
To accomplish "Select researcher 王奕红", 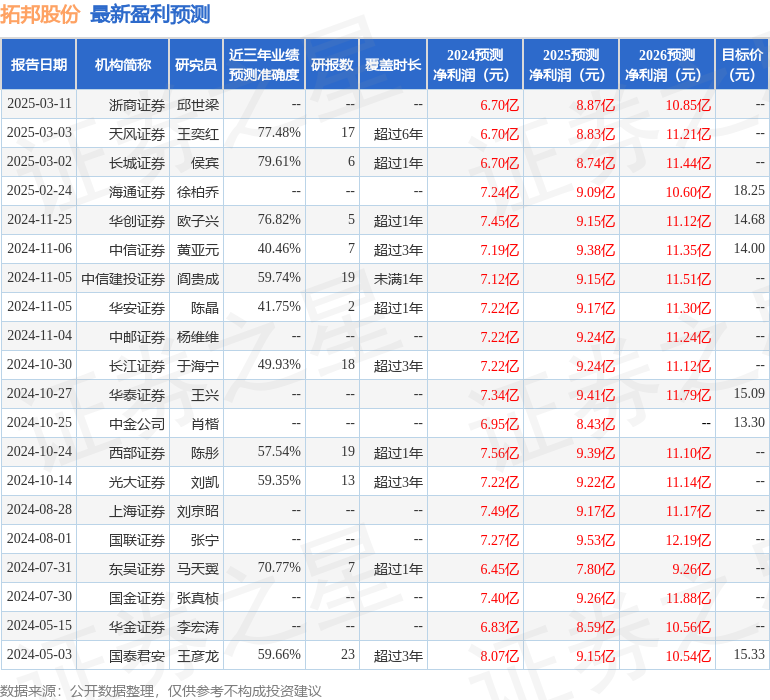I will point(197,134).
